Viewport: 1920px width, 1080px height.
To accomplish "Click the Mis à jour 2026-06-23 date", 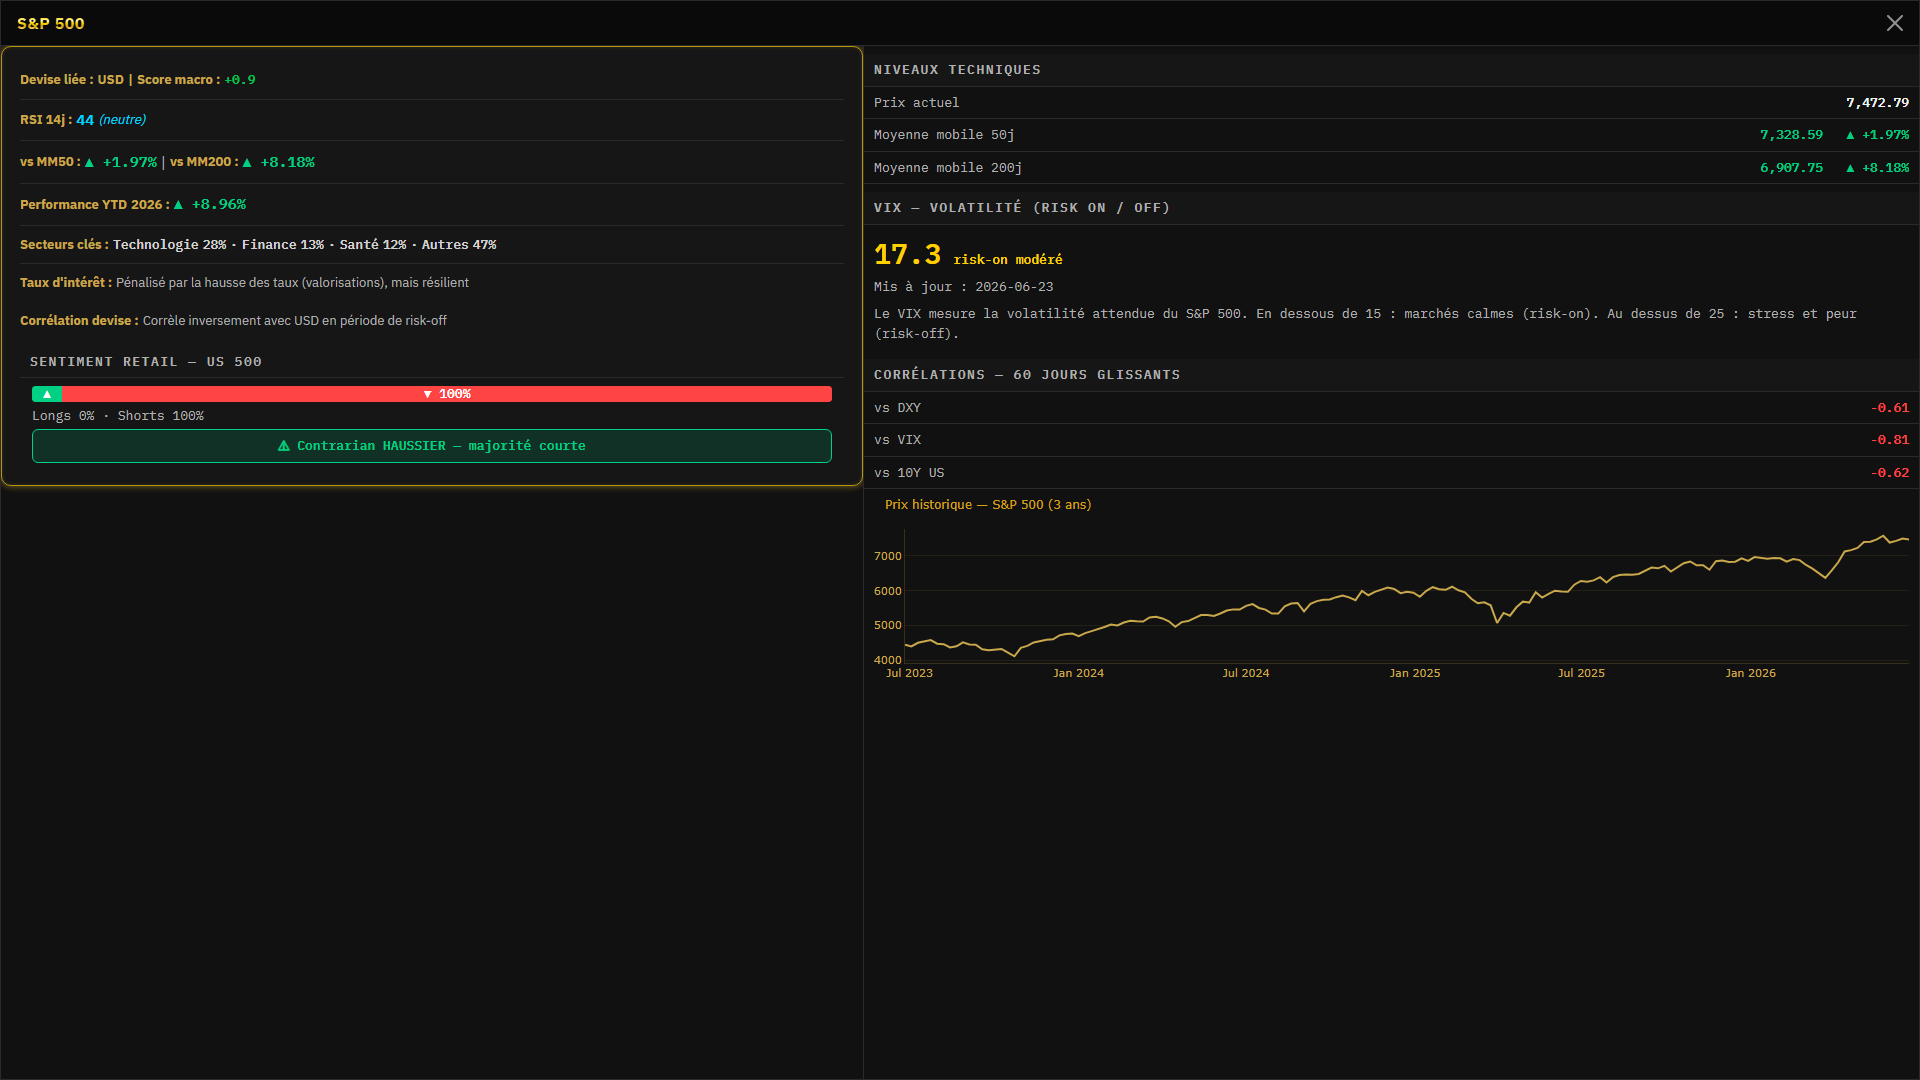I will click(963, 287).
